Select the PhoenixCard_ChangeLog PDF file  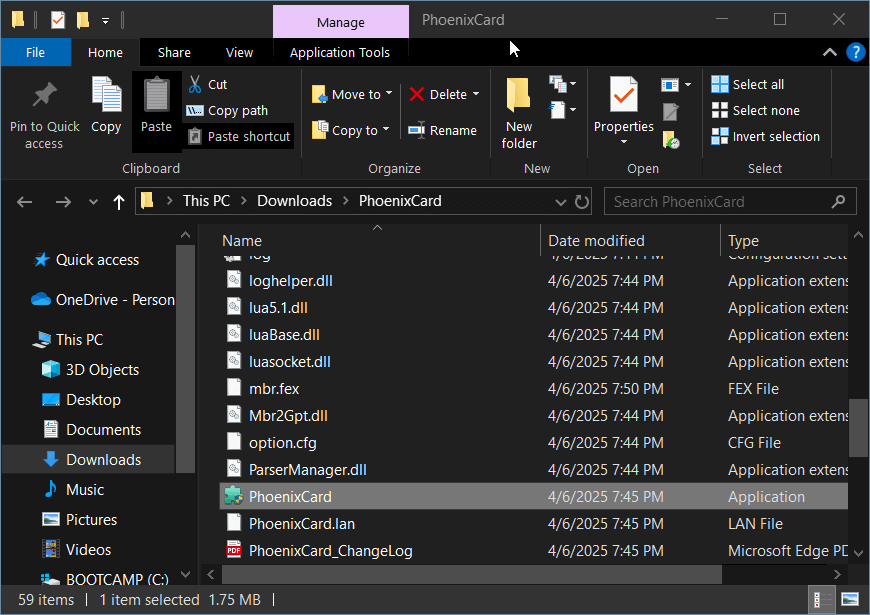click(534, 551)
